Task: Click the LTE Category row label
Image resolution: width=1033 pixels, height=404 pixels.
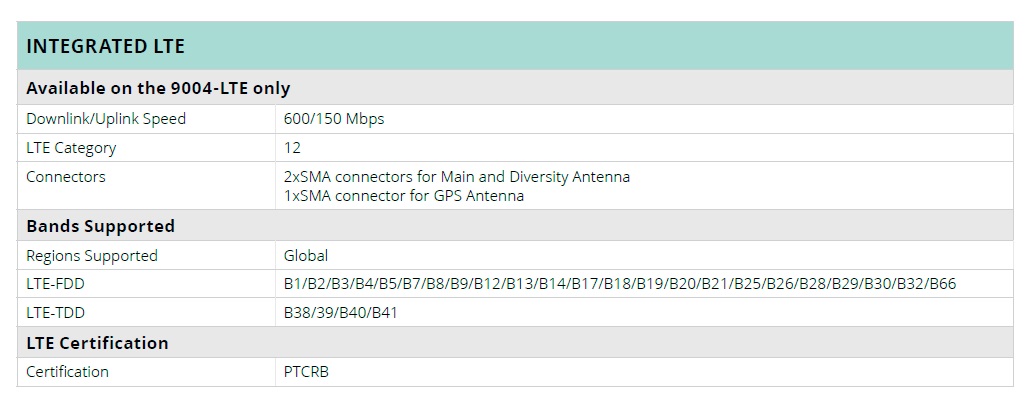Action: coord(71,148)
